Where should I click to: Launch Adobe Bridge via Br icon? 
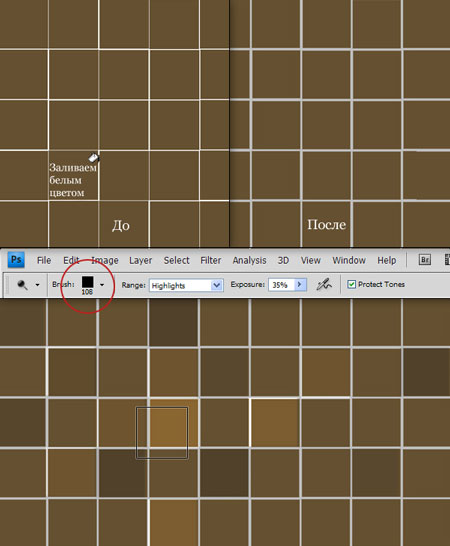[425, 260]
